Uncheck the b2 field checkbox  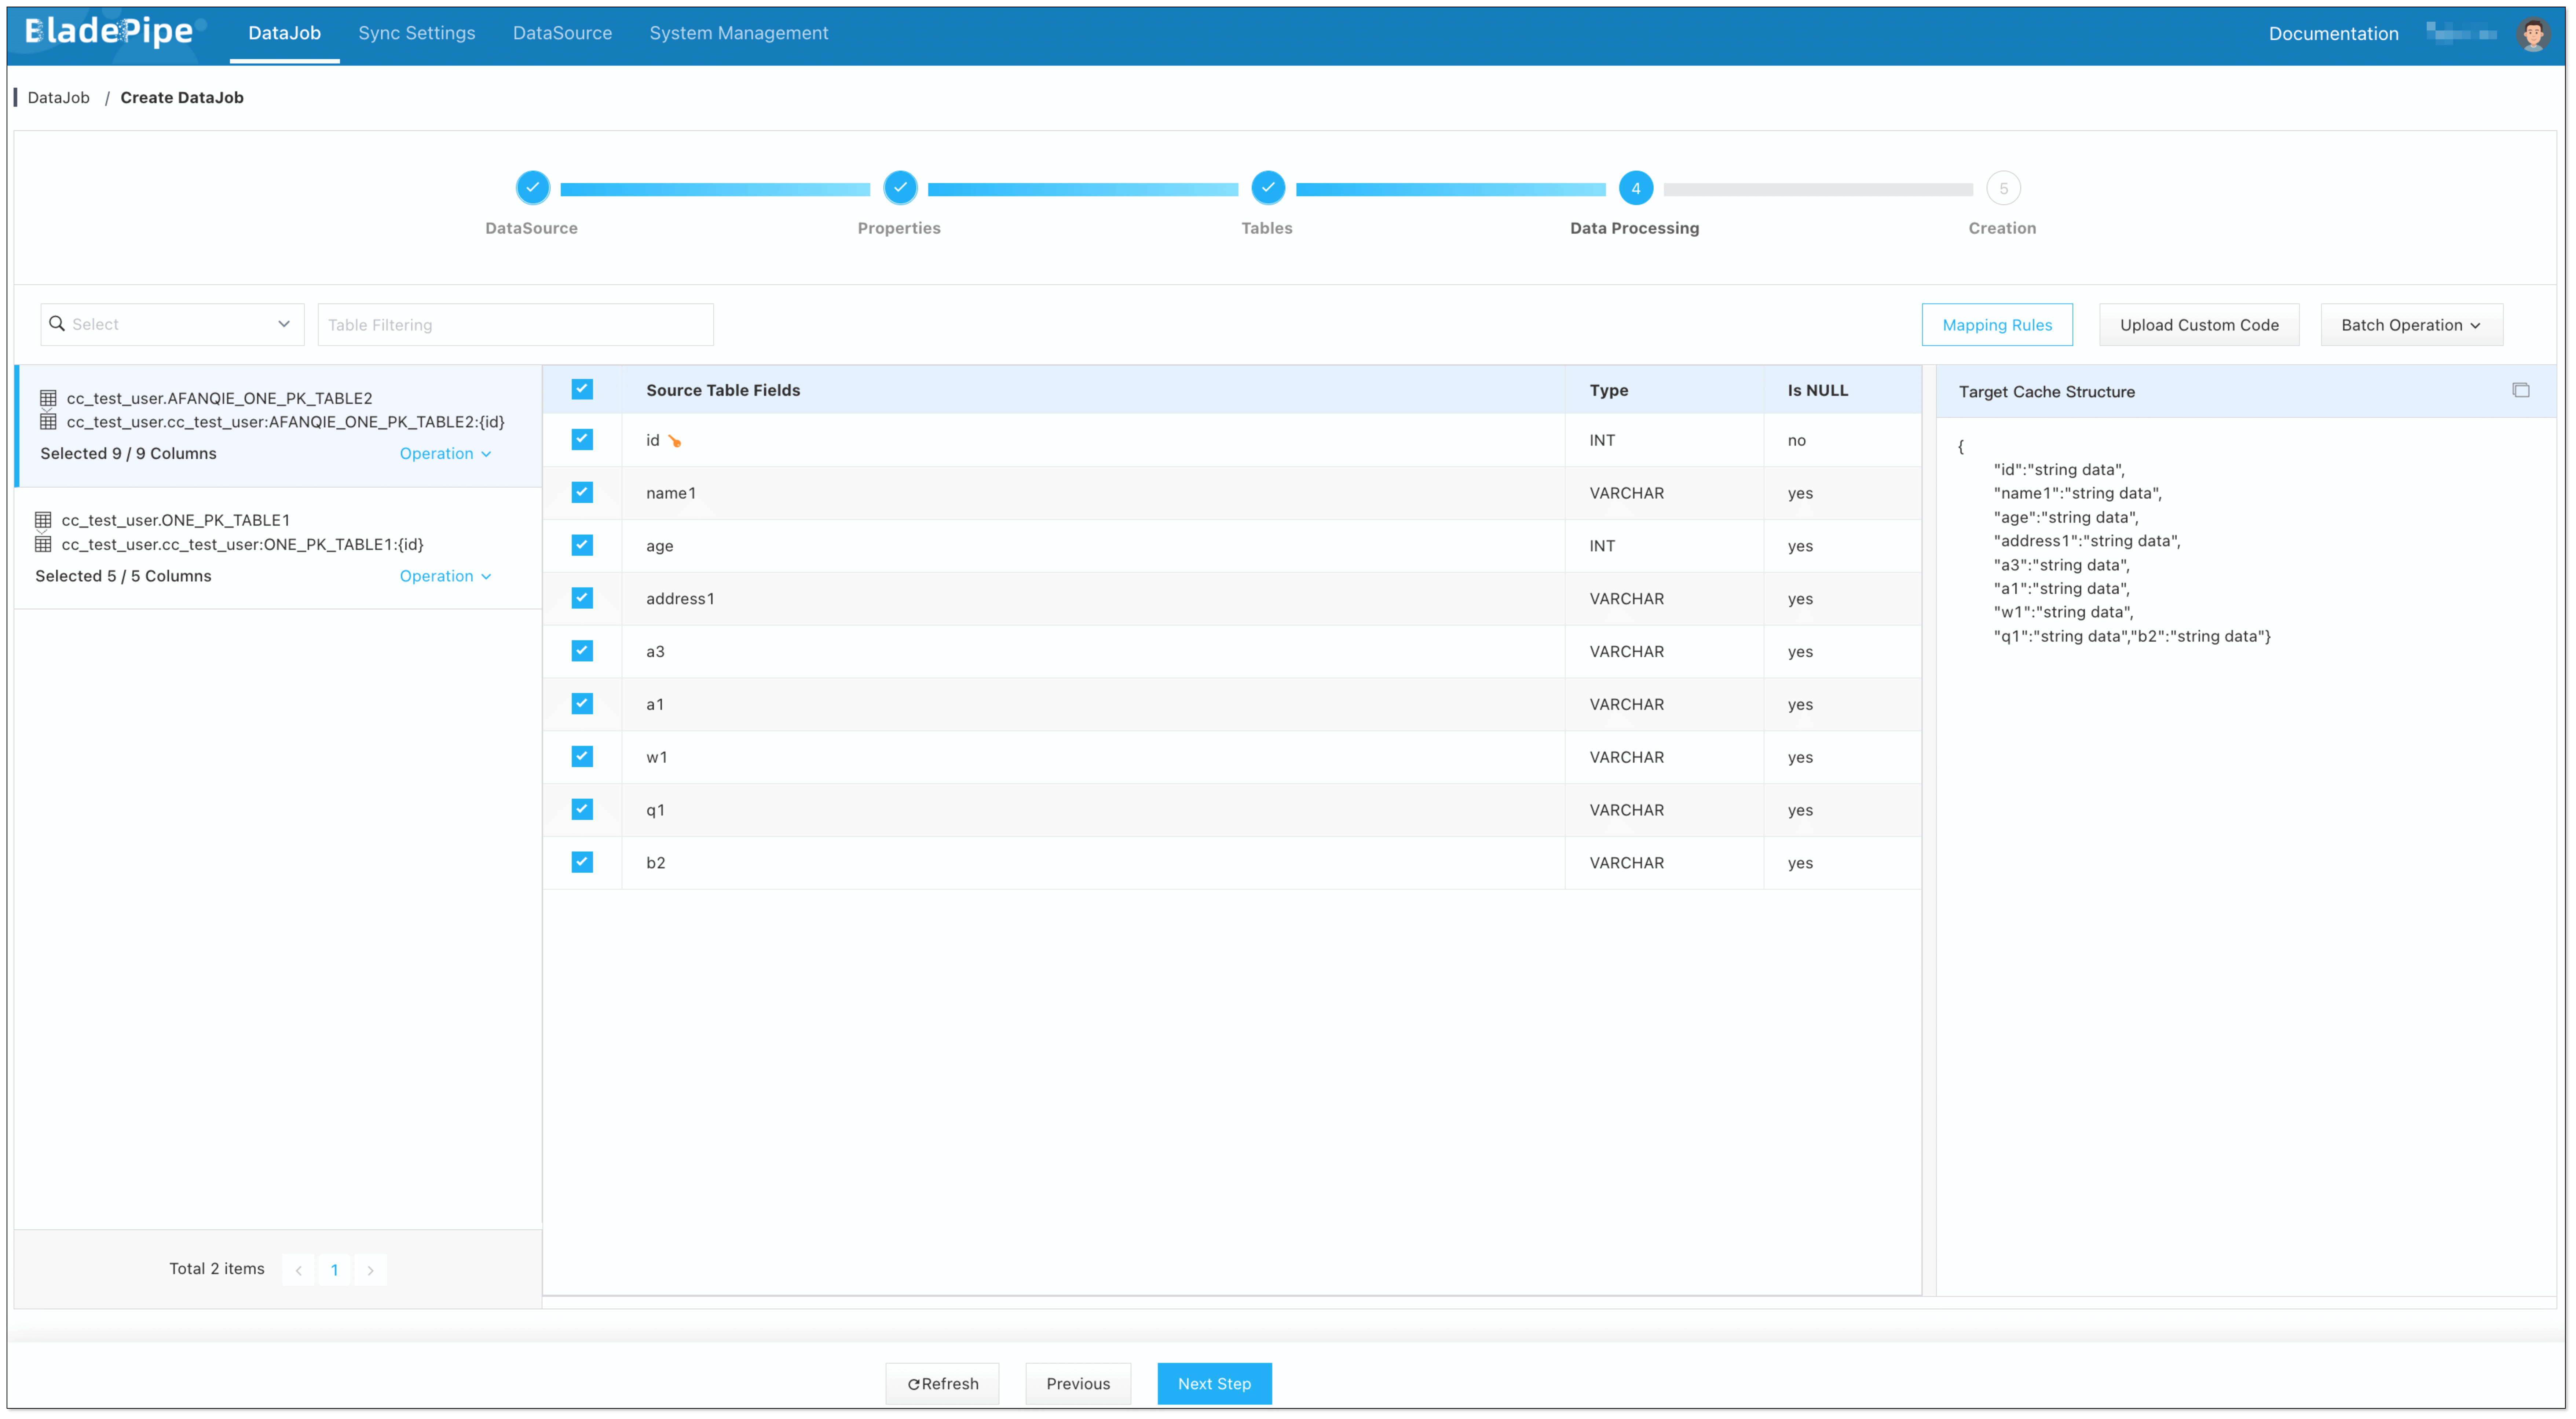point(582,862)
